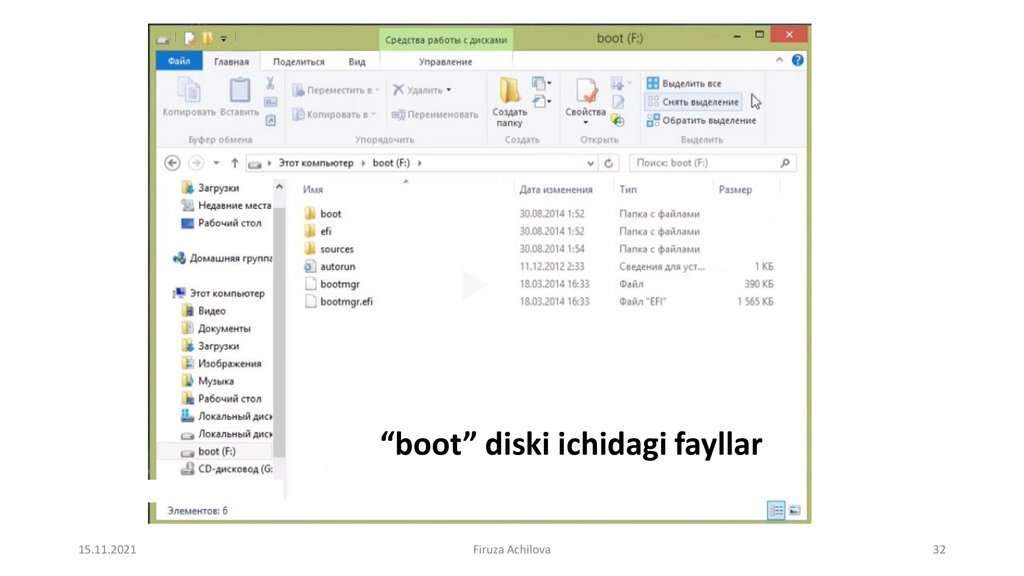1024x576 pixels.
Task: Click Выделить все button
Action: click(684, 83)
